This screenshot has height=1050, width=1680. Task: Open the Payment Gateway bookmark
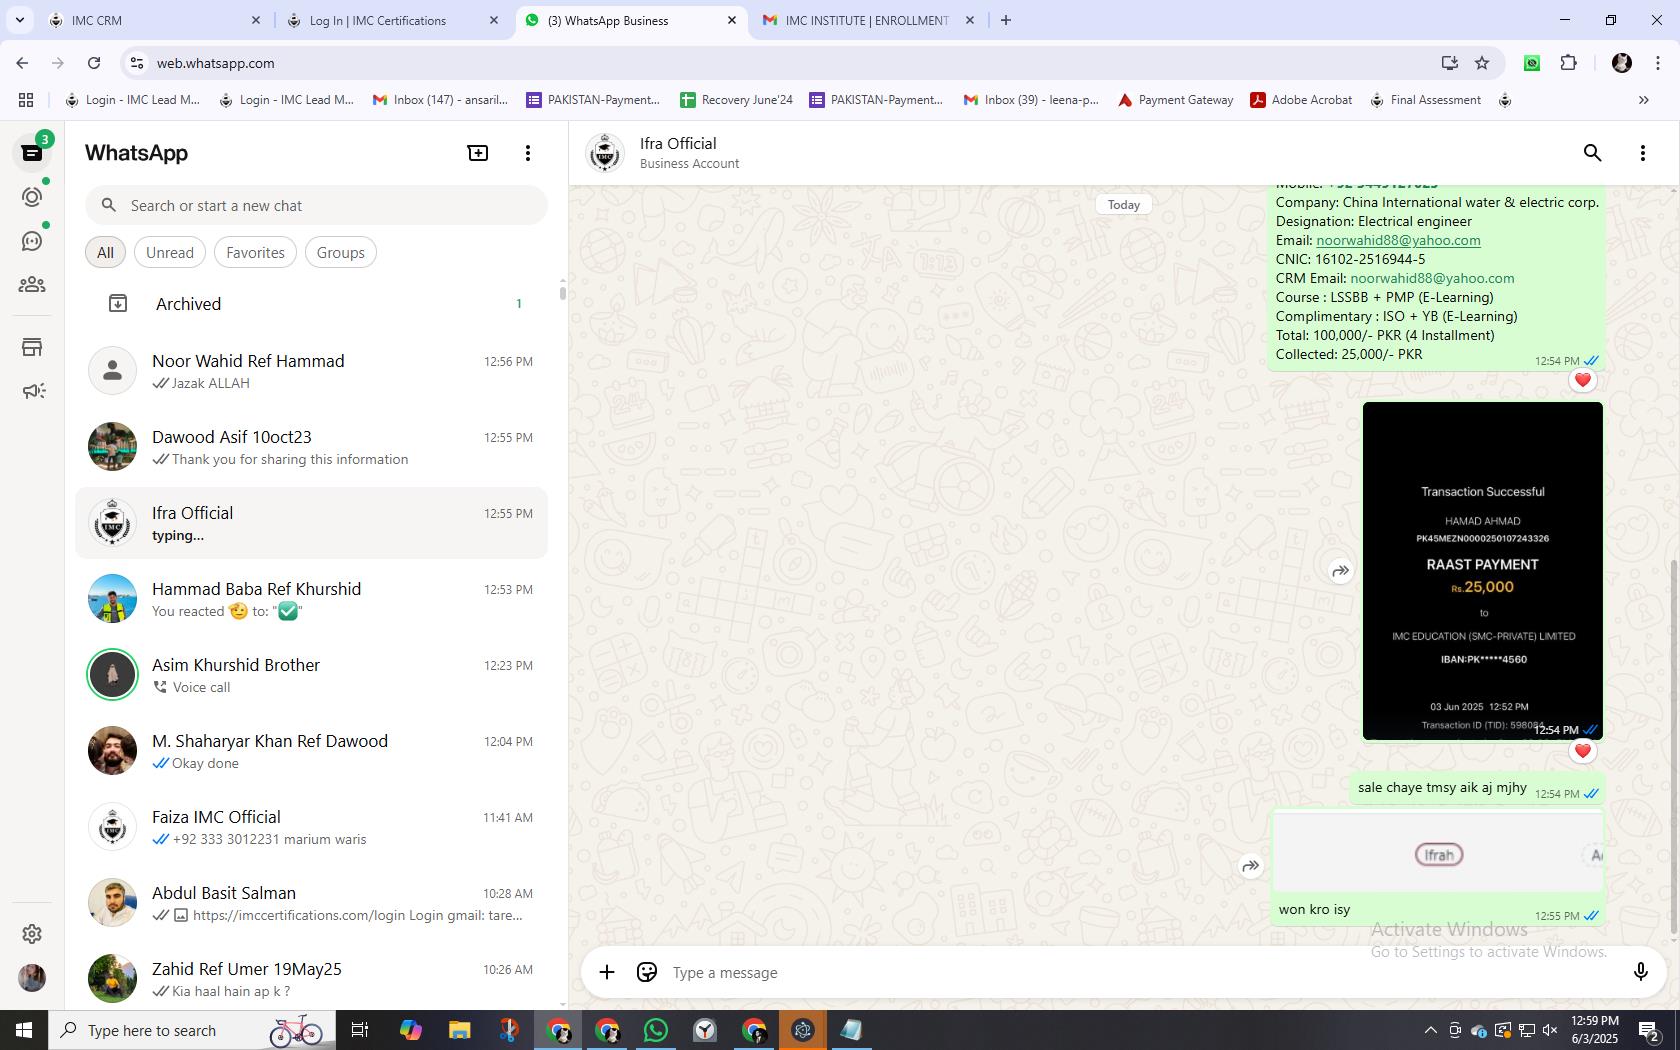[x=1175, y=100]
